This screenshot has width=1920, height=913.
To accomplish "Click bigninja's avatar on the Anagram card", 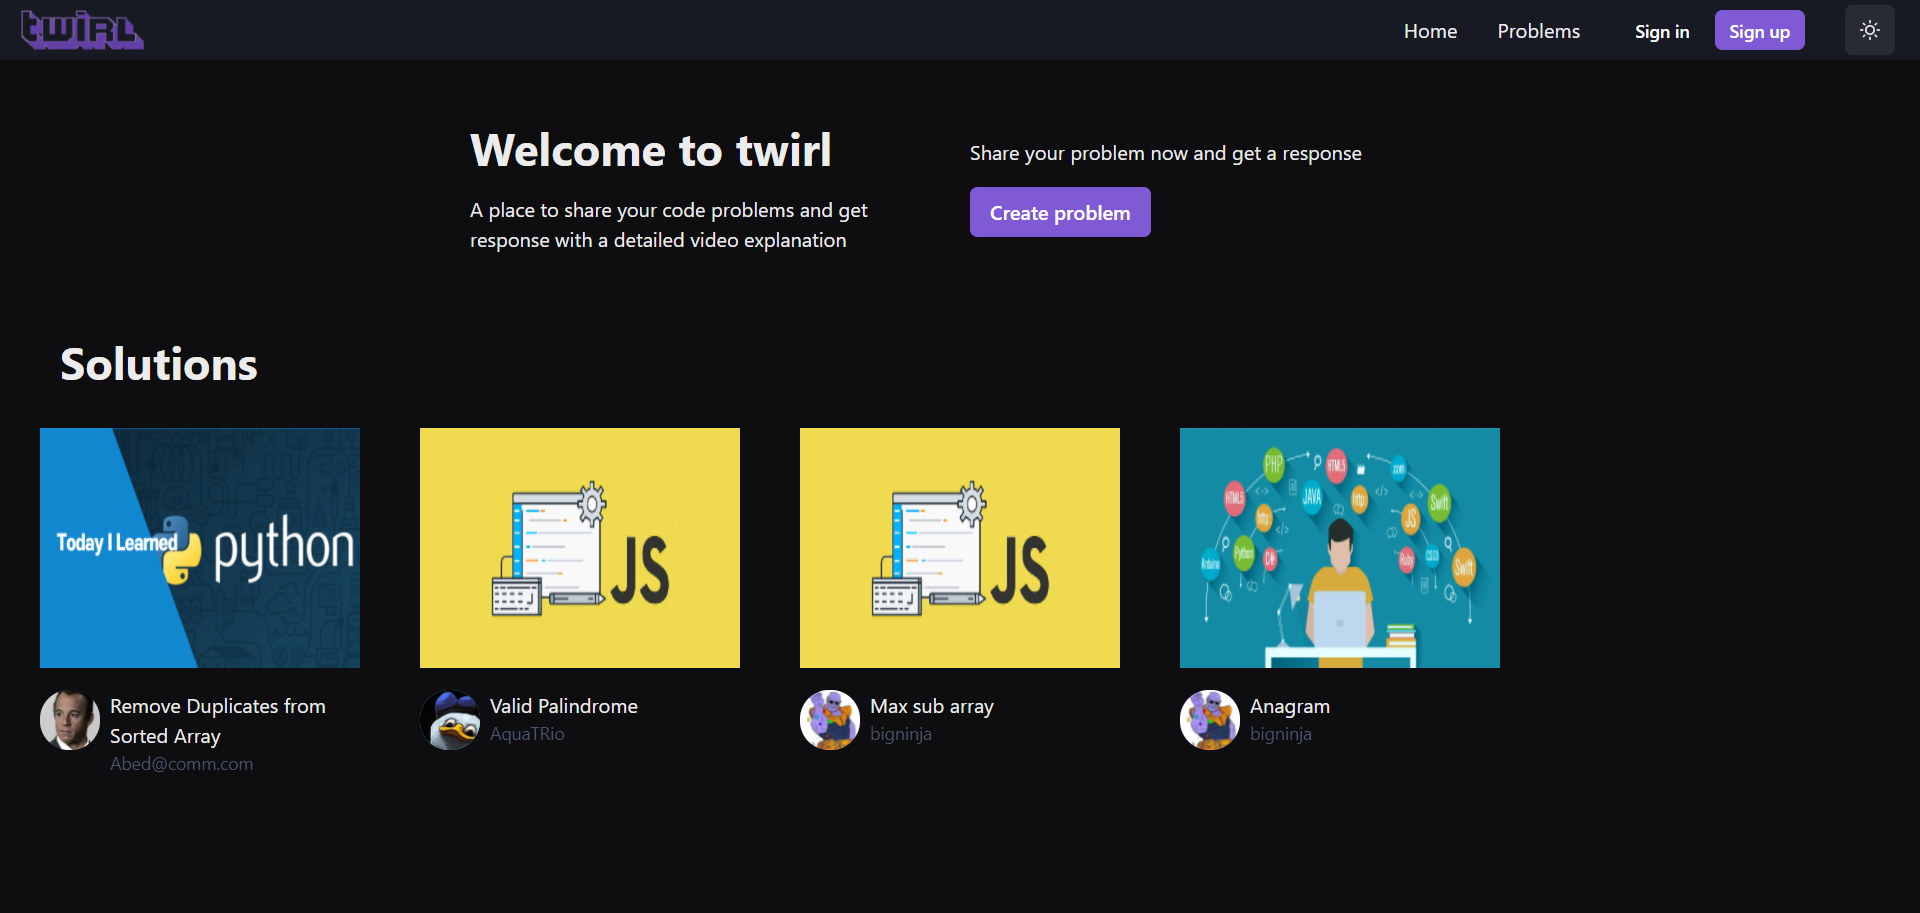I will 1209,719.
